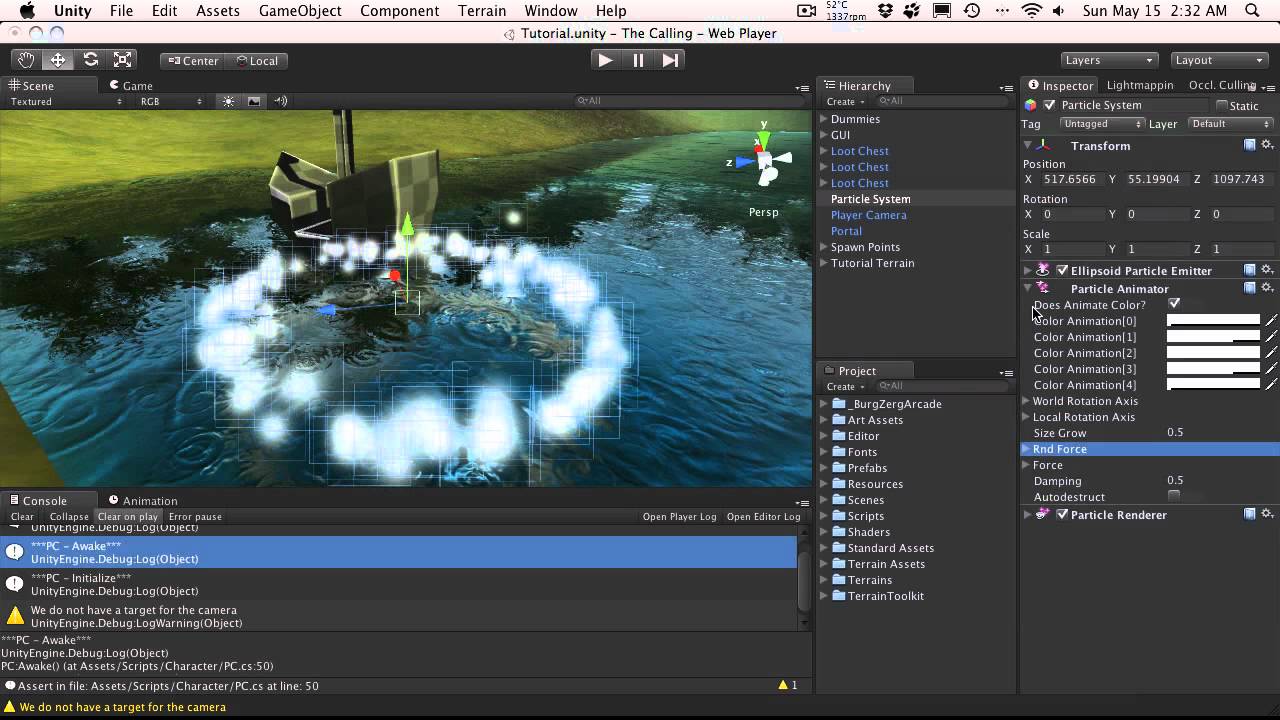Switch to the Animation tab

[x=143, y=501]
